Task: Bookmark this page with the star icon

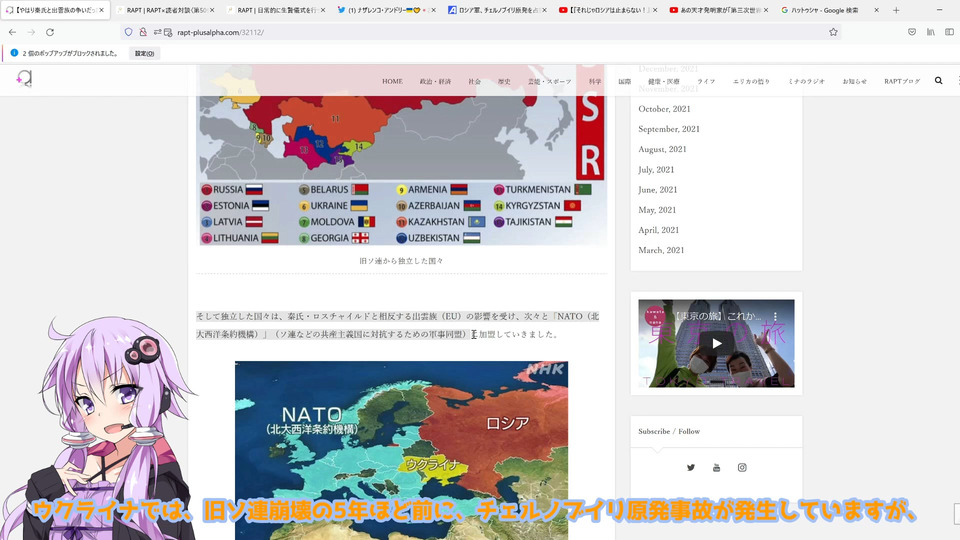Action: click(x=833, y=32)
